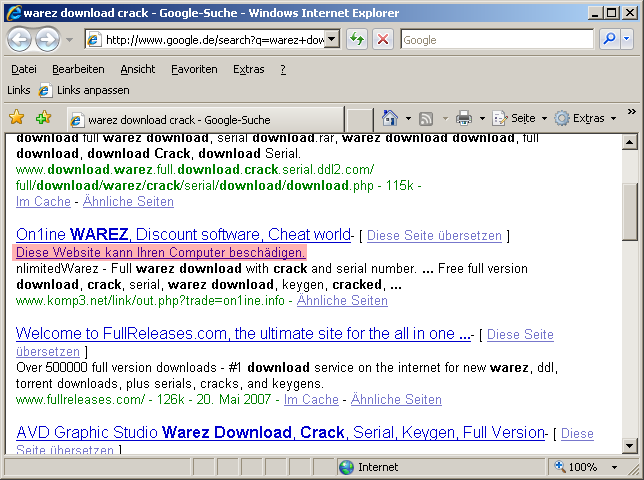This screenshot has width=644, height=480.
Task: Go forward with the Forward arrow button
Action: 47,39
